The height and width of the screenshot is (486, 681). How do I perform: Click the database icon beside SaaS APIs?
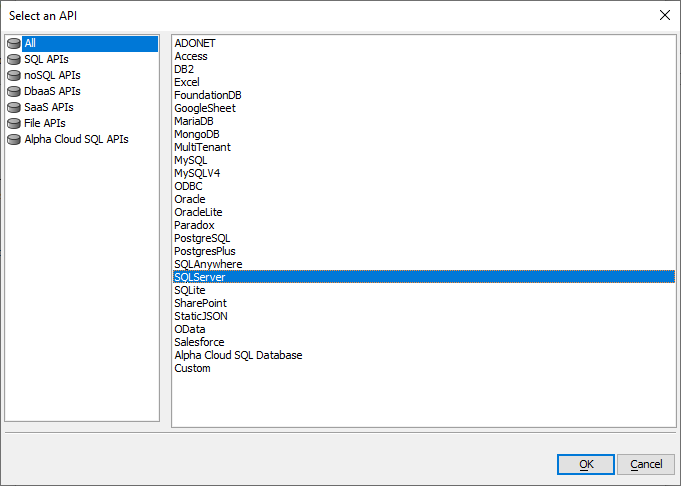coord(14,107)
